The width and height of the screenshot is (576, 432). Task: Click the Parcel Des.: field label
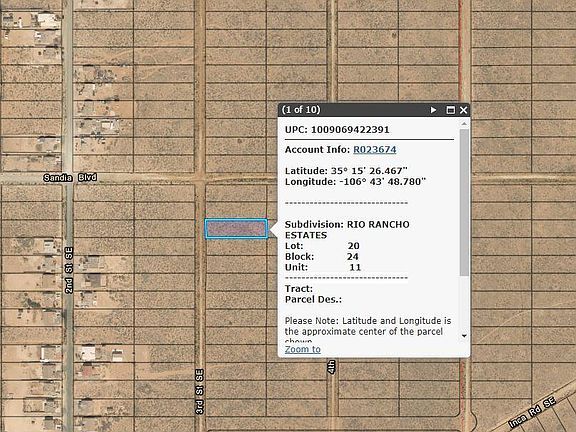click(313, 299)
